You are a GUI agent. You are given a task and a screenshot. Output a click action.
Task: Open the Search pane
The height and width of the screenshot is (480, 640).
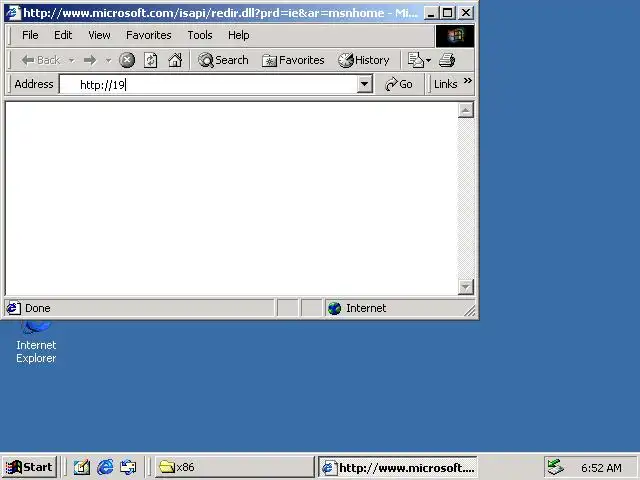coord(223,60)
